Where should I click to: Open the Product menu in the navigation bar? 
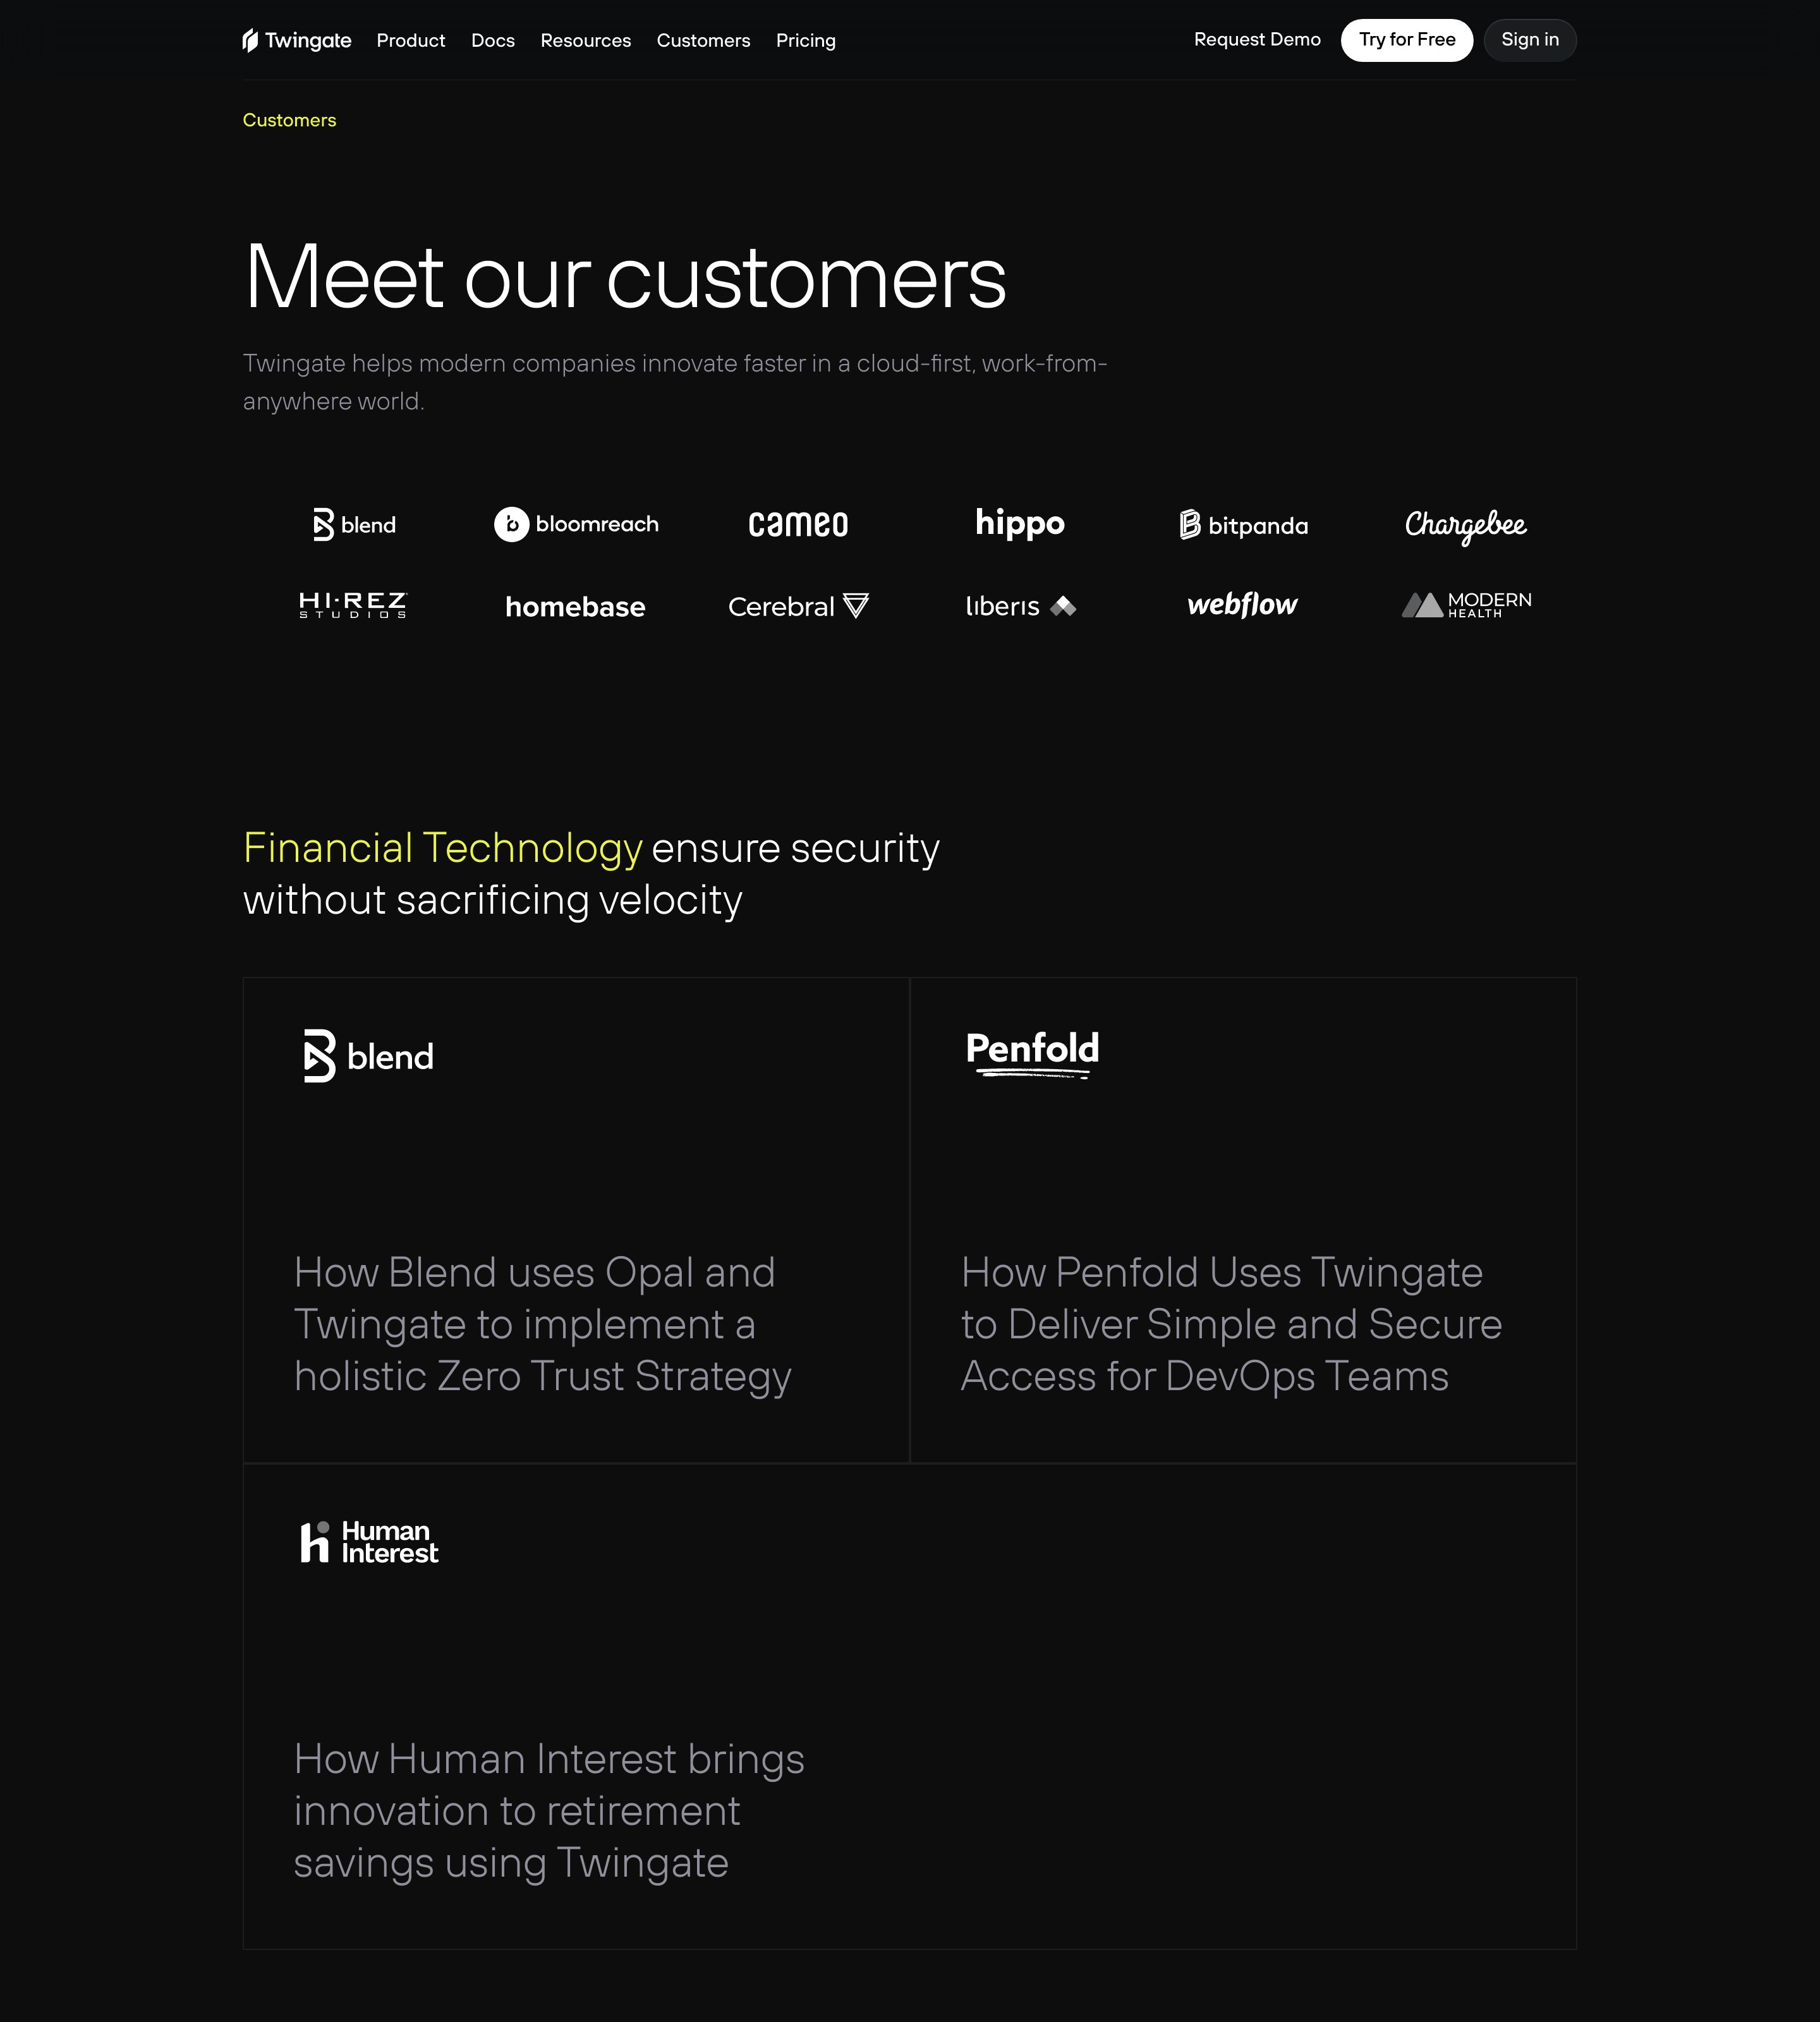[411, 40]
